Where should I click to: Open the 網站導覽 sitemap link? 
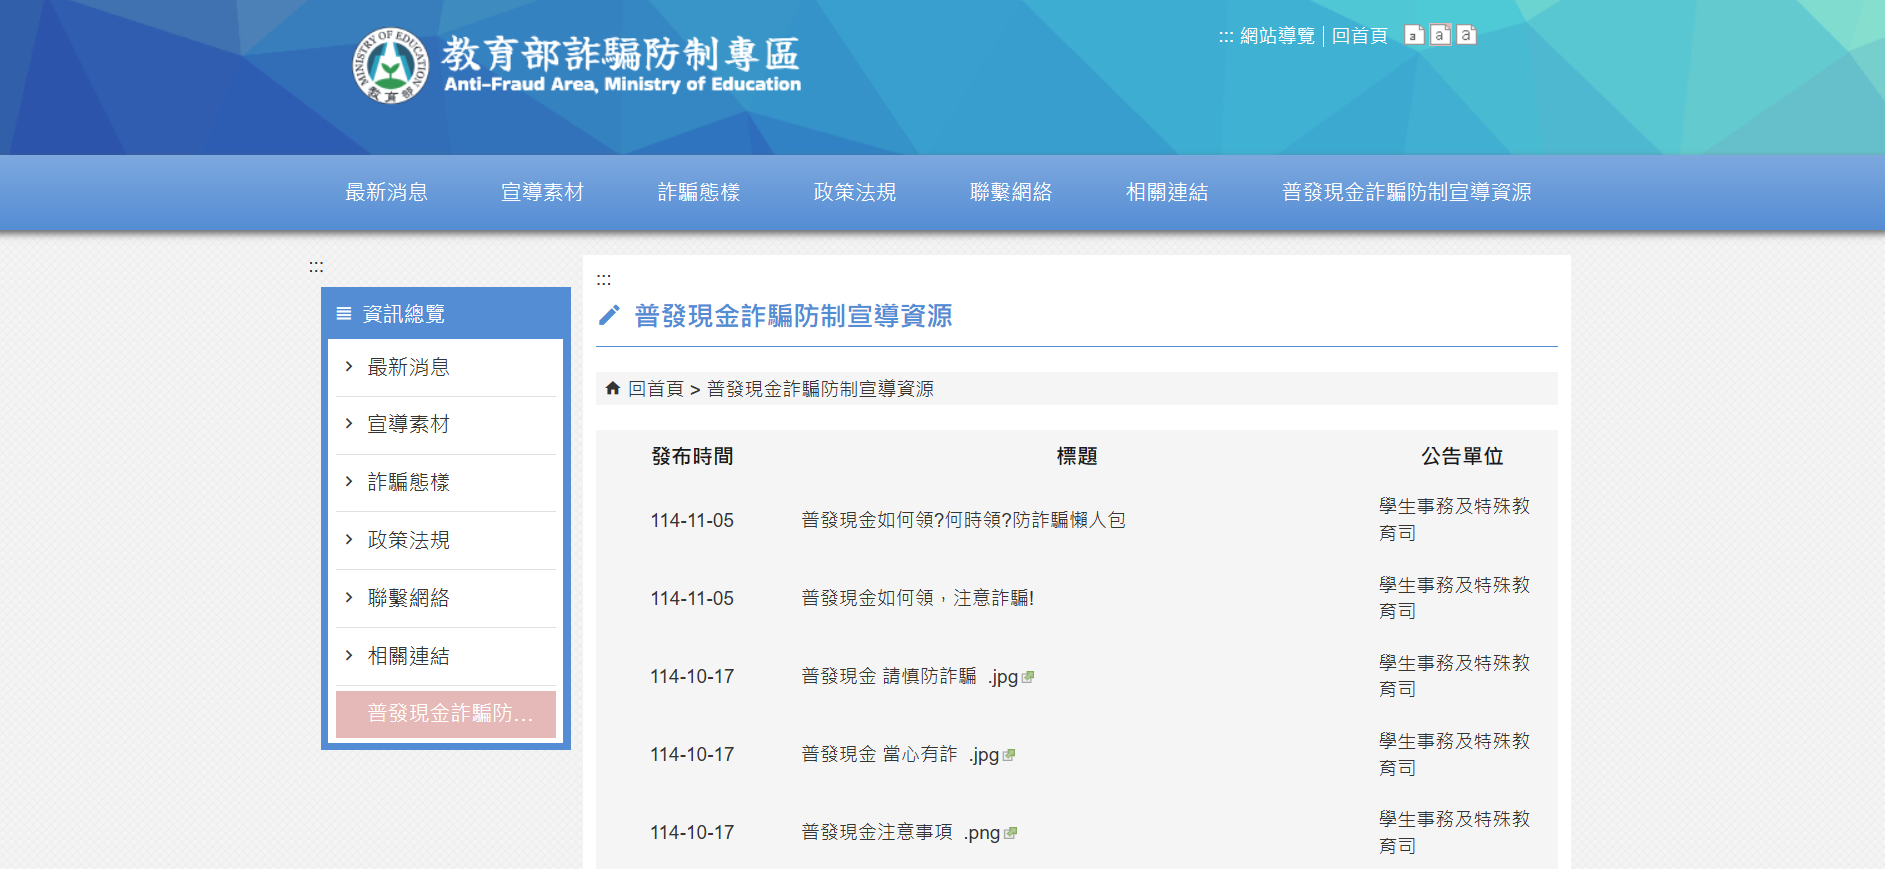(x=1277, y=36)
